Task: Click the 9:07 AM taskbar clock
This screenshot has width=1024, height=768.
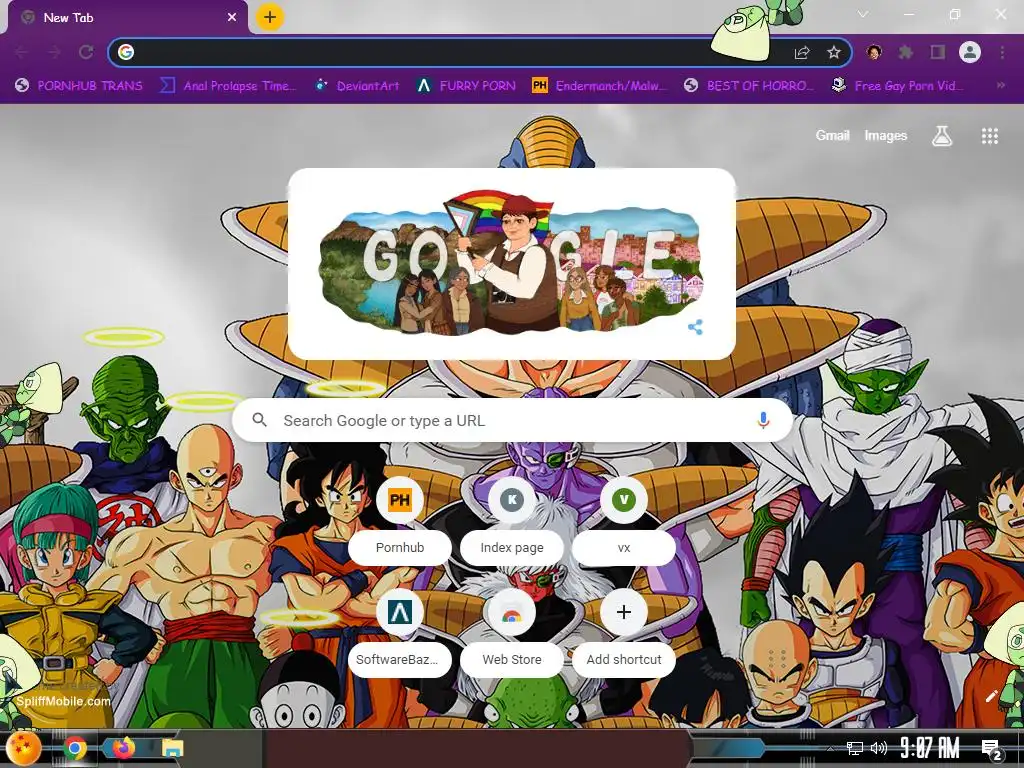Action: [x=930, y=748]
